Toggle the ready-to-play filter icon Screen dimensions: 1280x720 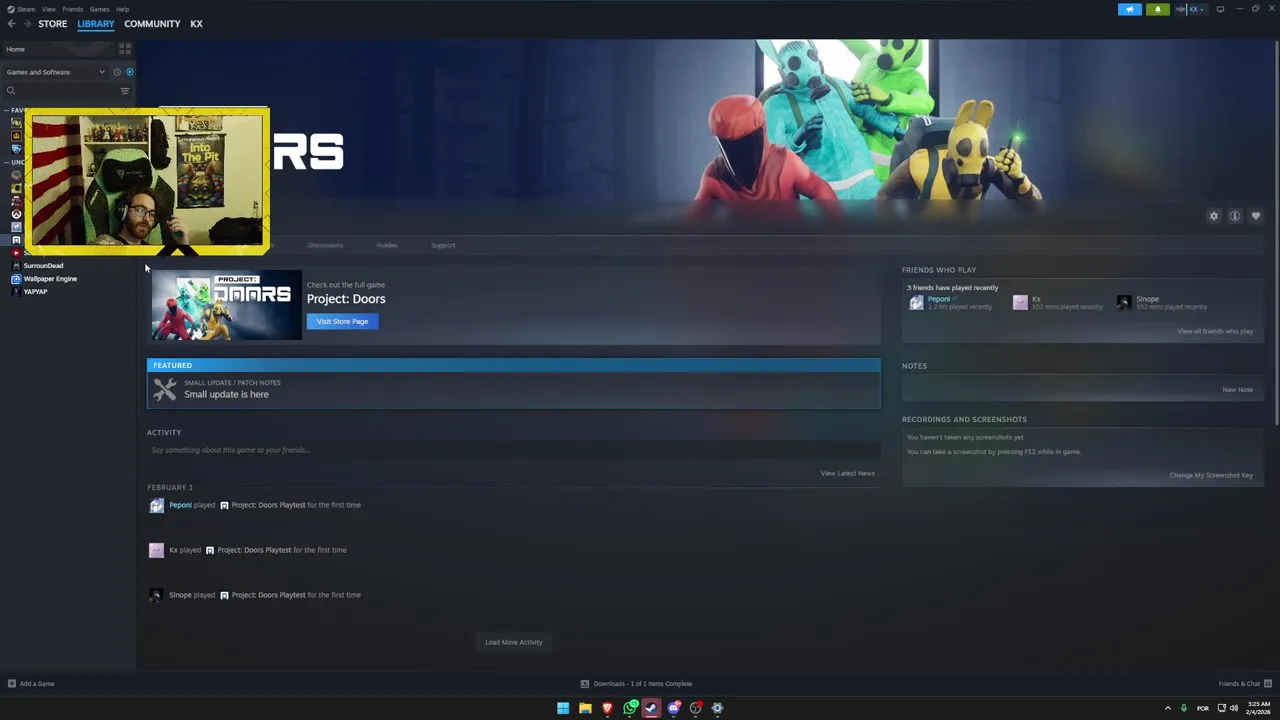[x=129, y=72]
